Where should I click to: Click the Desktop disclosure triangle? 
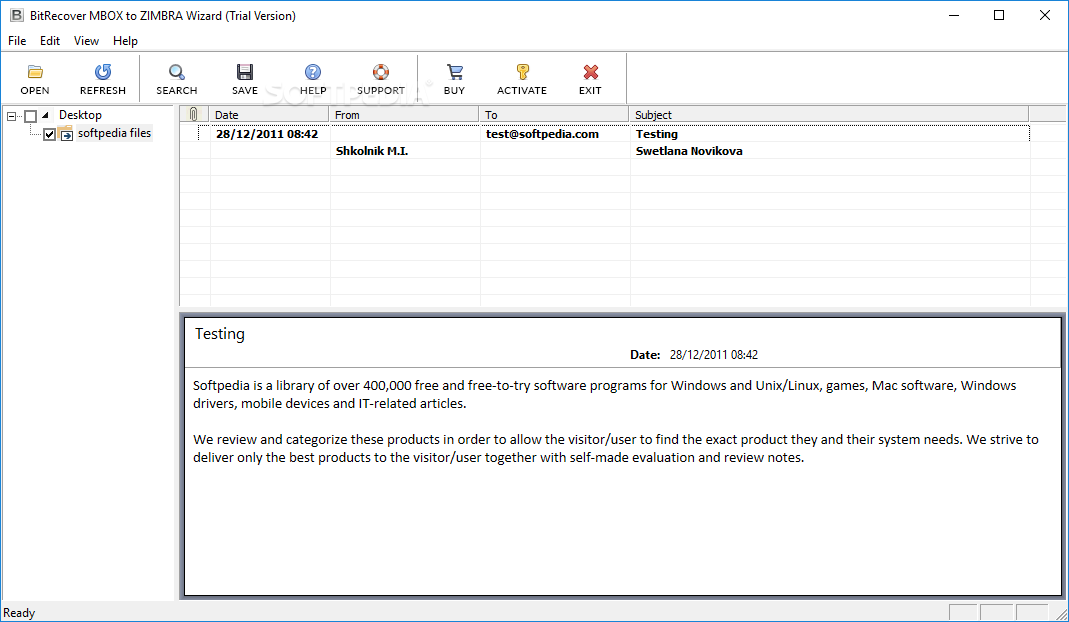tap(46, 115)
